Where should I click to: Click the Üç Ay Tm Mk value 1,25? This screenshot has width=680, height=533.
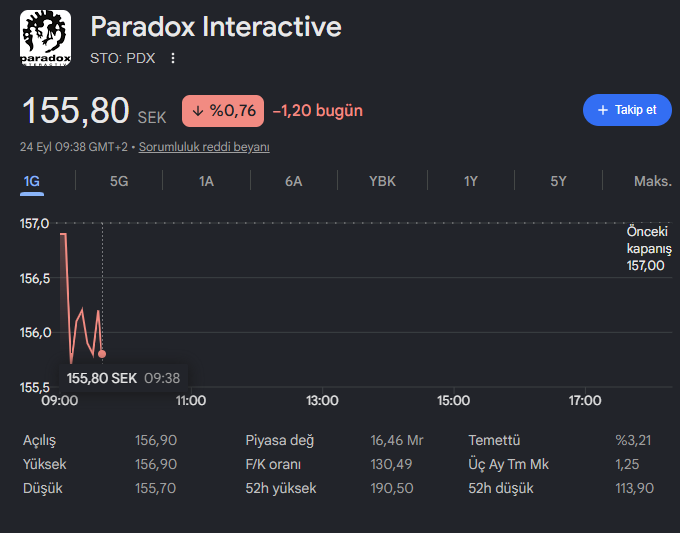click(627, 464)
